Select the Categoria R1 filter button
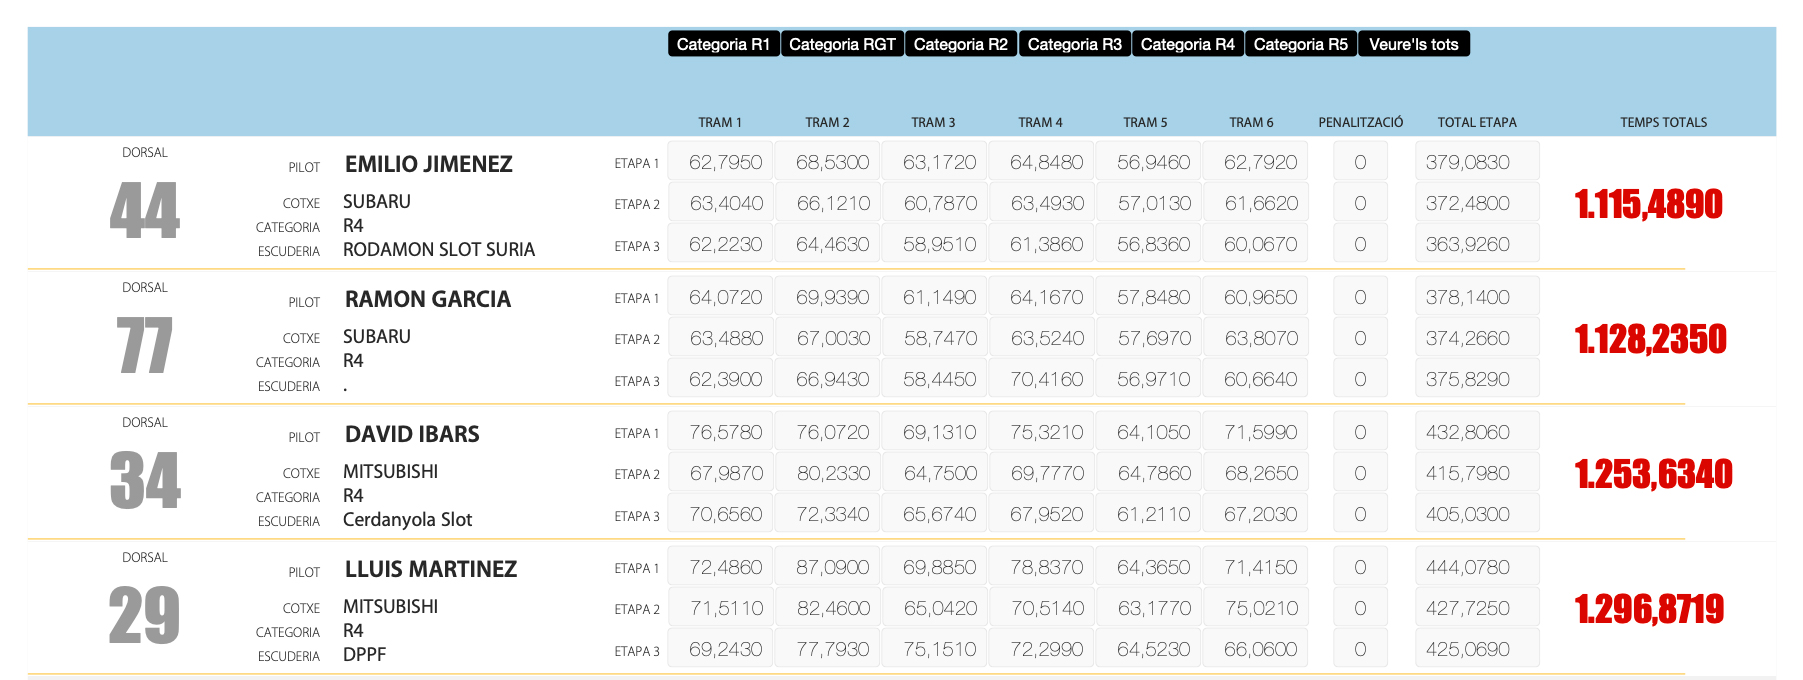 (x=723, y=44)
